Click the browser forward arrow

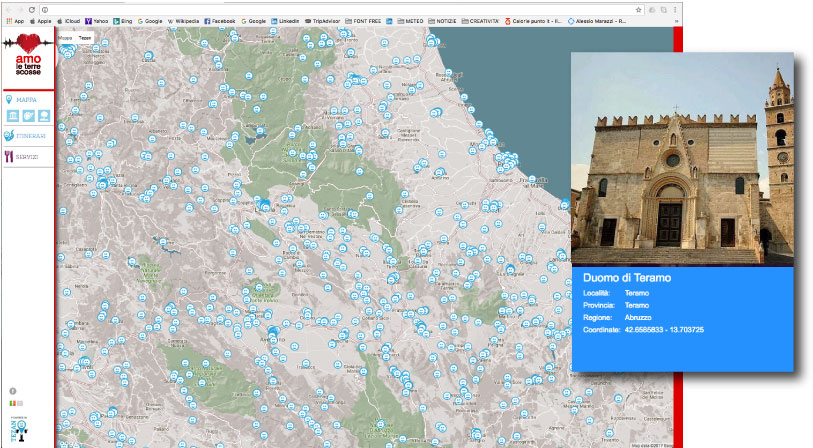pyautogui.click(x=20, y=10)
